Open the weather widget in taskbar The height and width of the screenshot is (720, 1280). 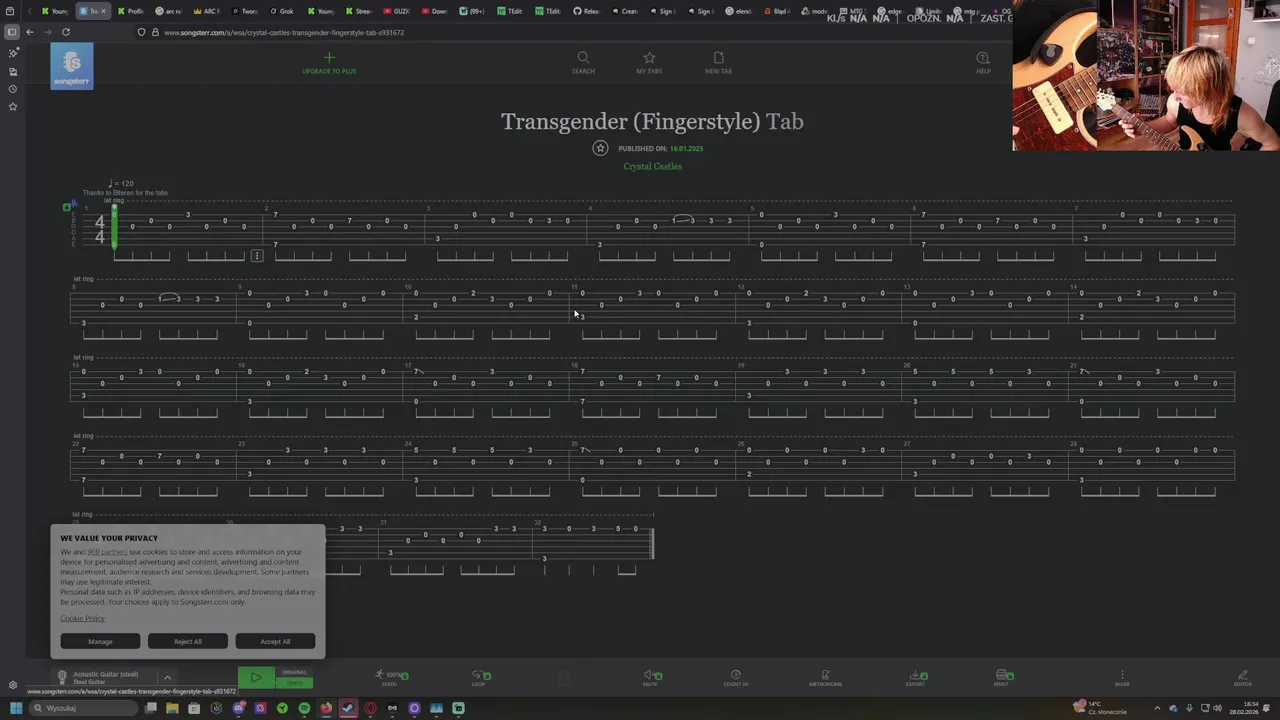click(1102, 708)
